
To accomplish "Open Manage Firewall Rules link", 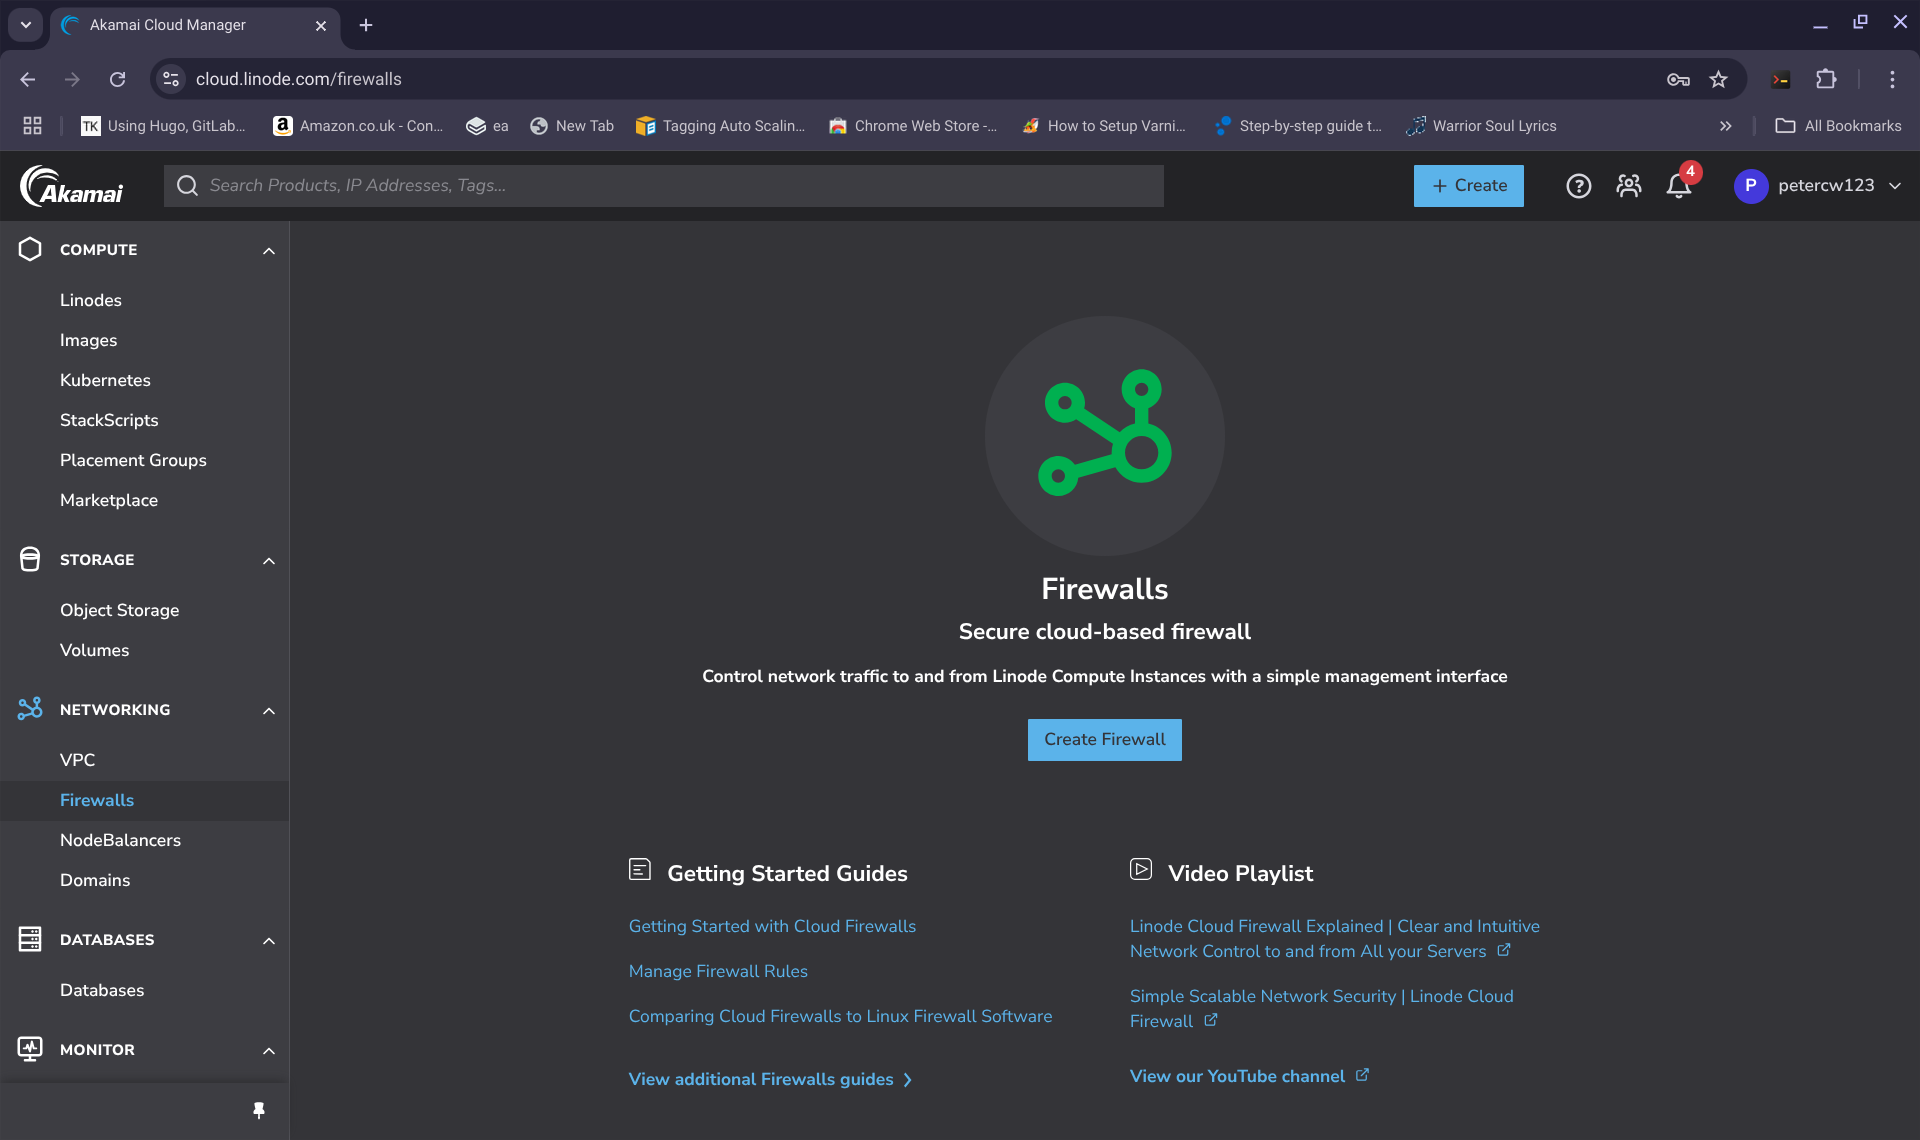I will point(718,971).
